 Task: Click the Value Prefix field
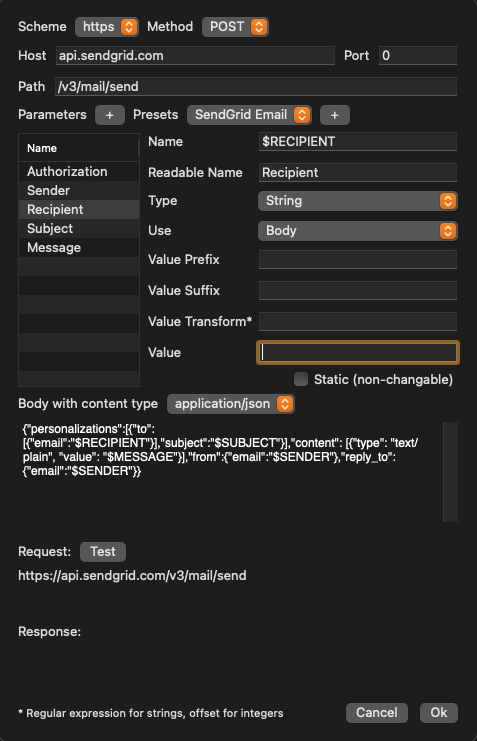(x=358, y=259)
